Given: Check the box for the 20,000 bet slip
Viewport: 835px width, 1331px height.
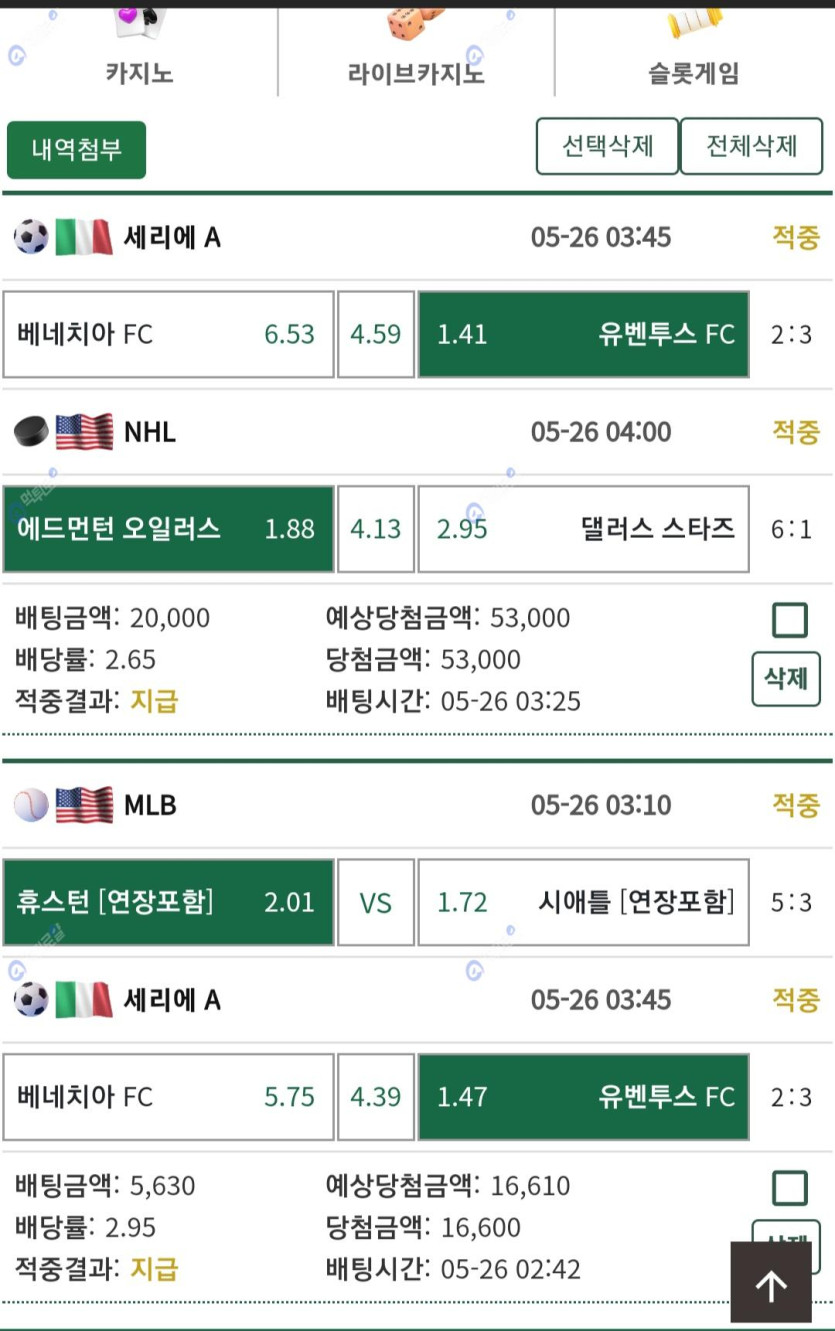Looking at the screenshot, I should (x=790, y=620).
